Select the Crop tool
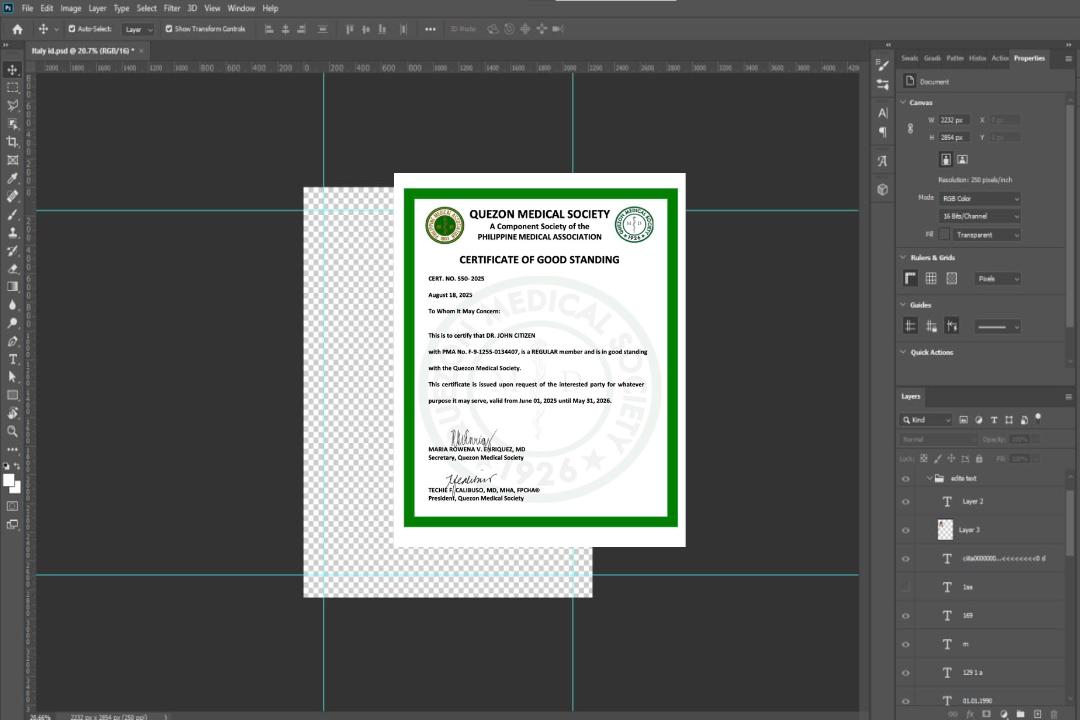Image resolution: width=1080 pixels, height=720 pixels. (12, 142)
